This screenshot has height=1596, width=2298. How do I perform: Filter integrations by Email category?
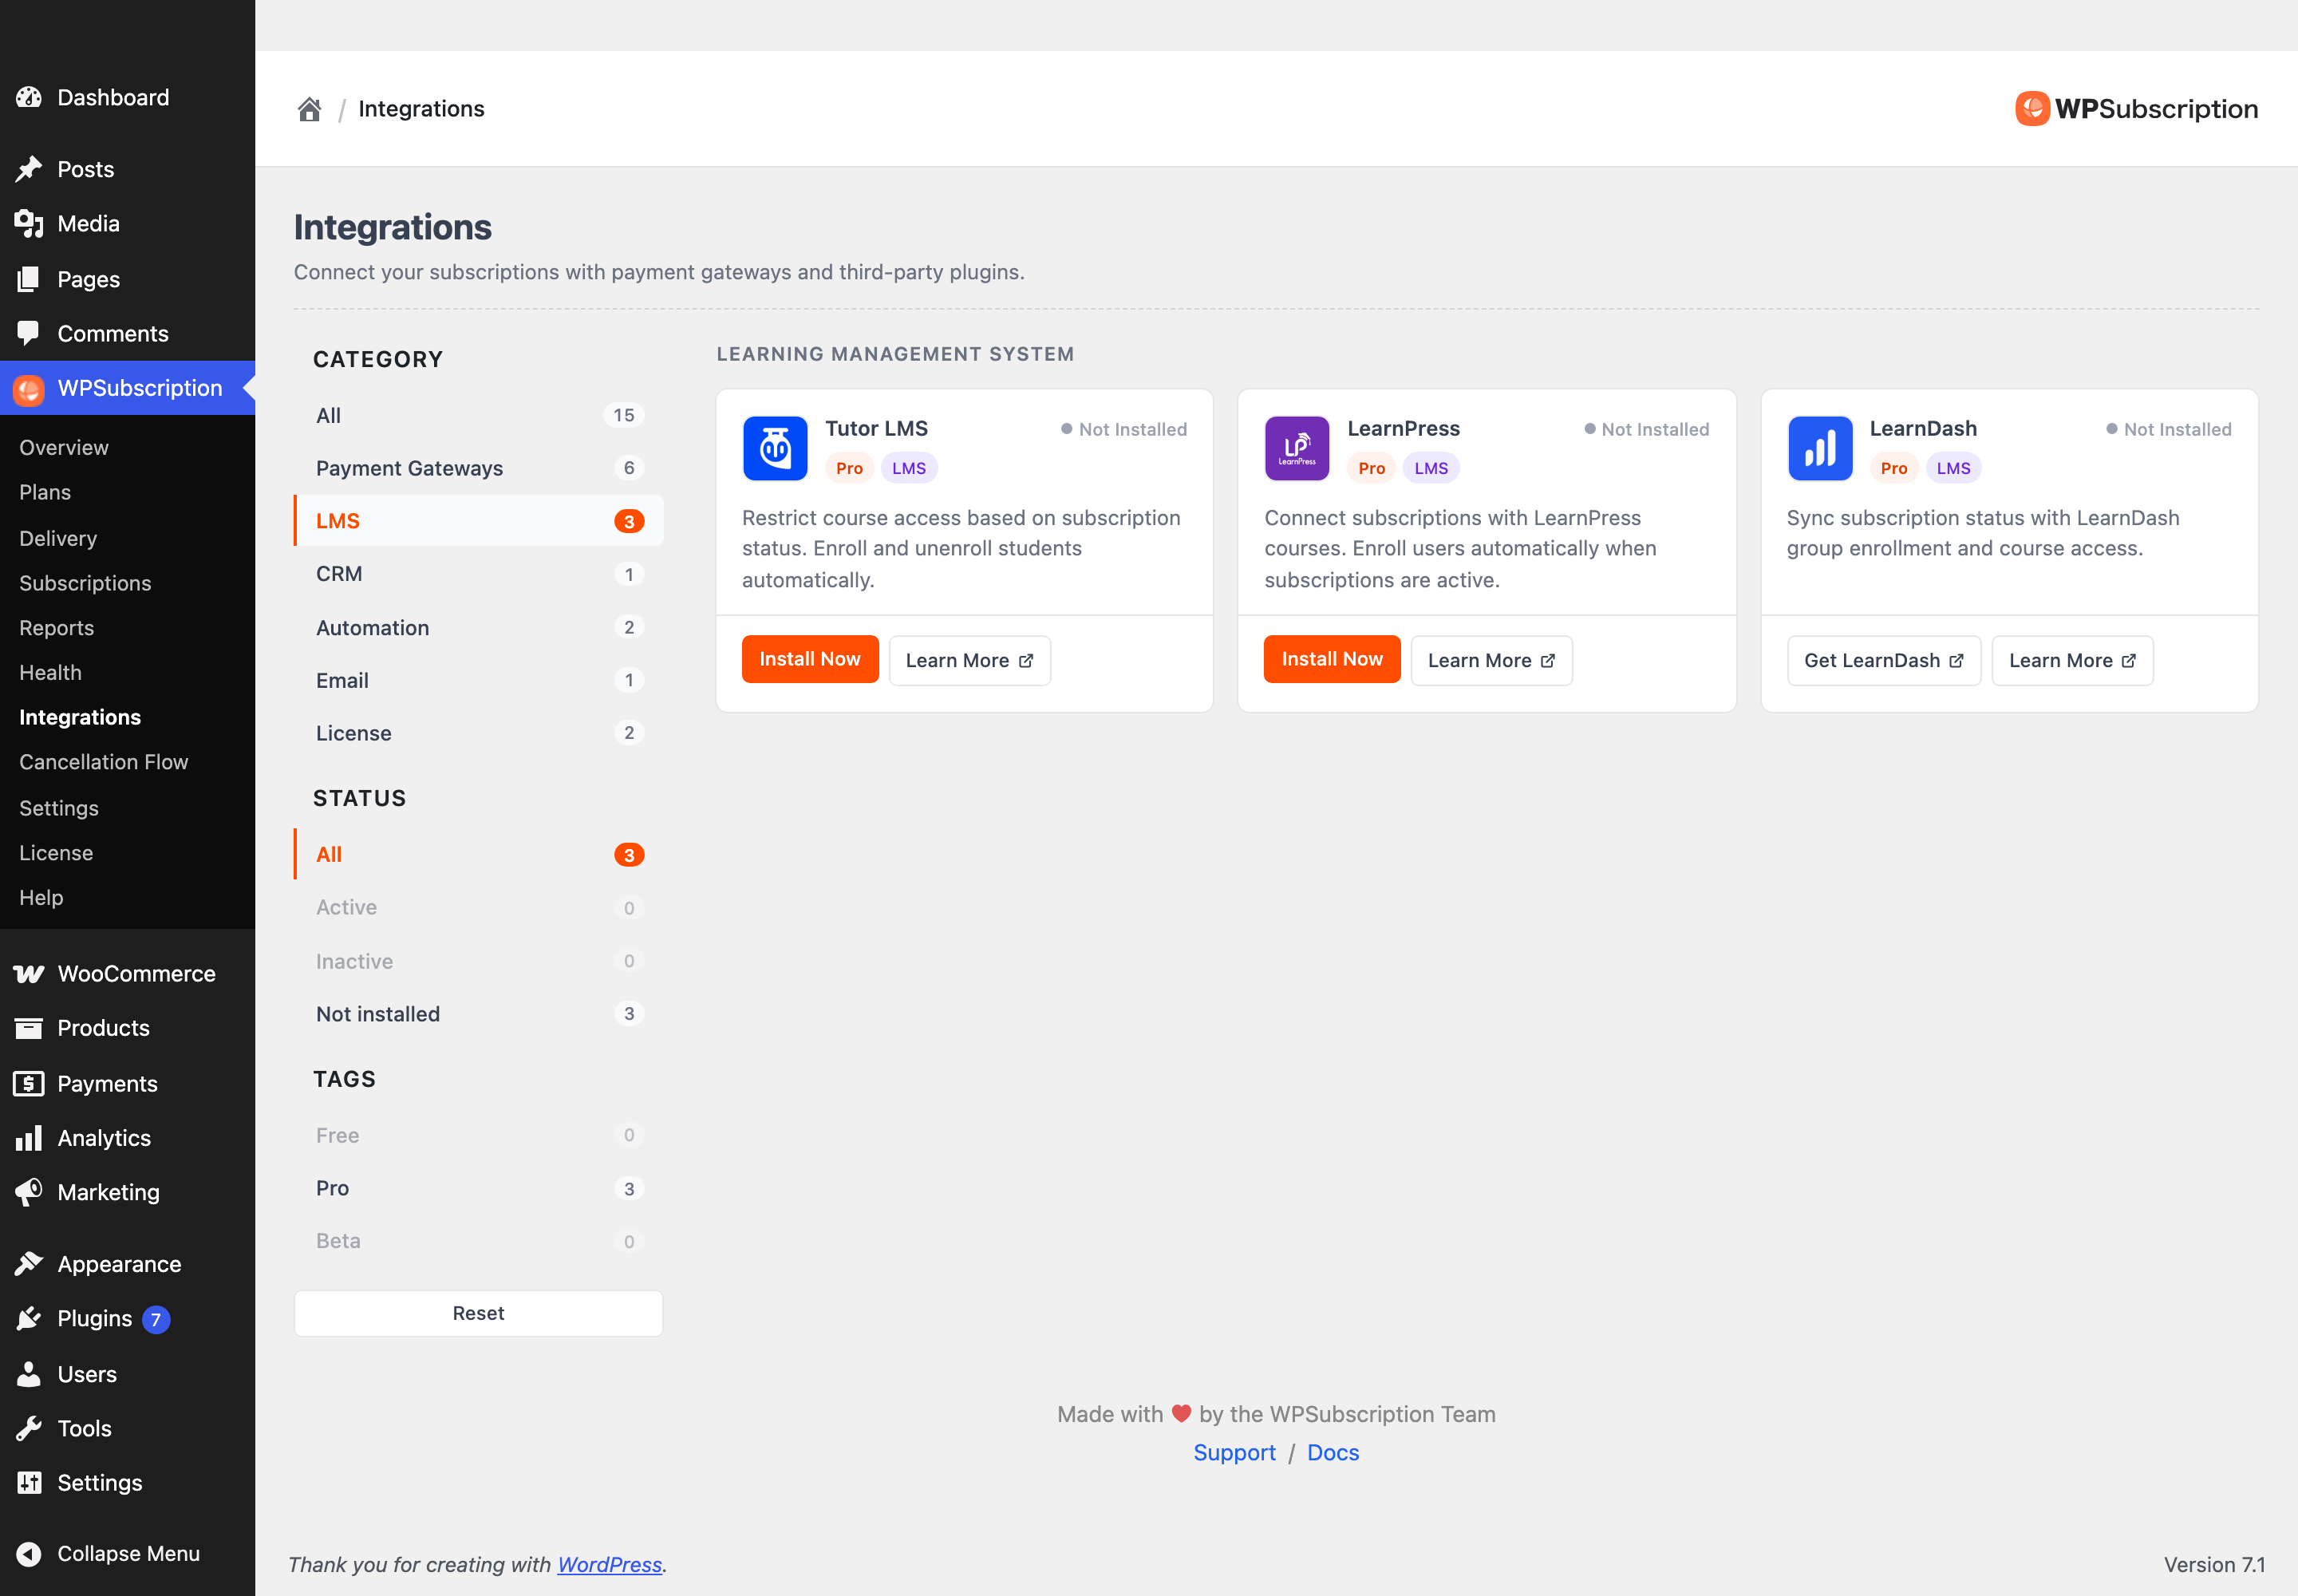(x=478, y=680)
